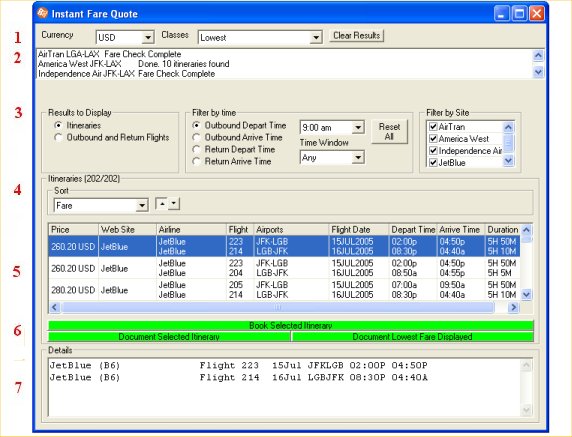Select Outbound Arrive Time radio button

[x=196, y=138]
